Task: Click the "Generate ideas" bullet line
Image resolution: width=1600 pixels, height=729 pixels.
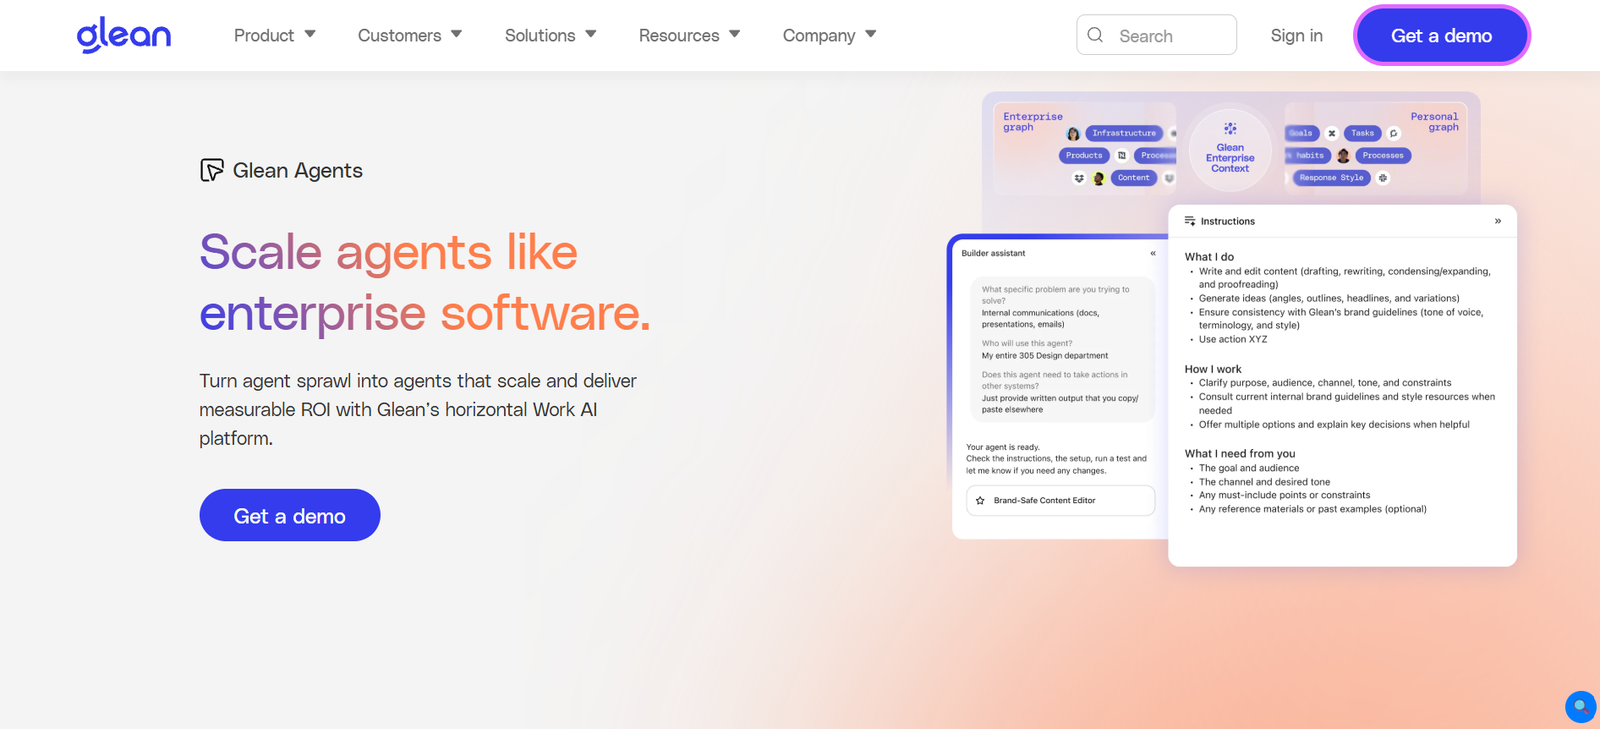Action: click(1329, 298)
